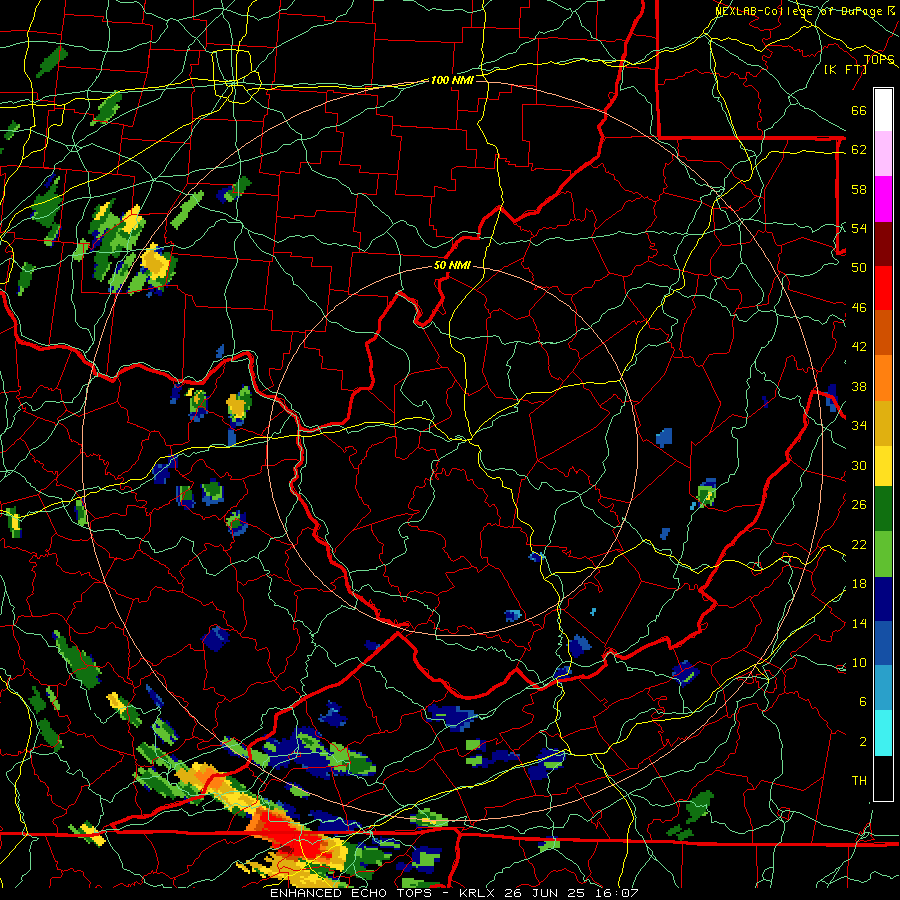Click the '14' legend value
Image resolution: width=900 pixels, height=900 pixels.
859,623
